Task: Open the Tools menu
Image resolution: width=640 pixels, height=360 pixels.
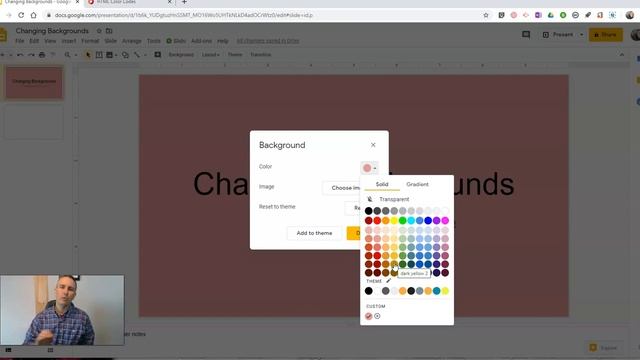Action: pos(153,41)
